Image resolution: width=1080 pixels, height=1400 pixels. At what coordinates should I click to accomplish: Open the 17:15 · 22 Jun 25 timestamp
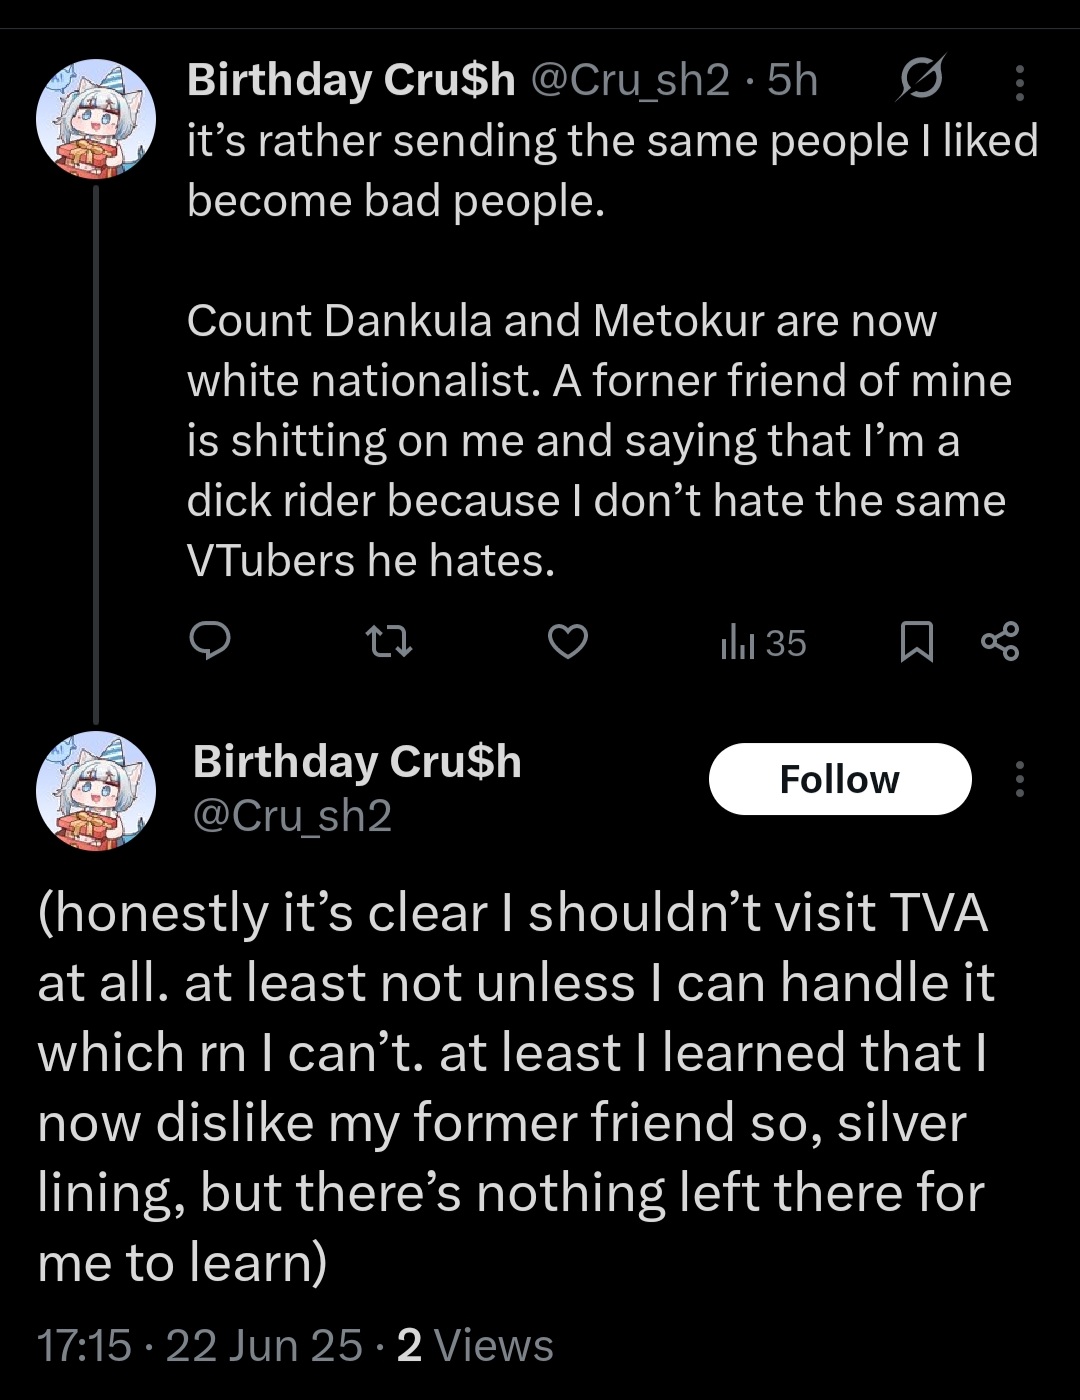200,1345
